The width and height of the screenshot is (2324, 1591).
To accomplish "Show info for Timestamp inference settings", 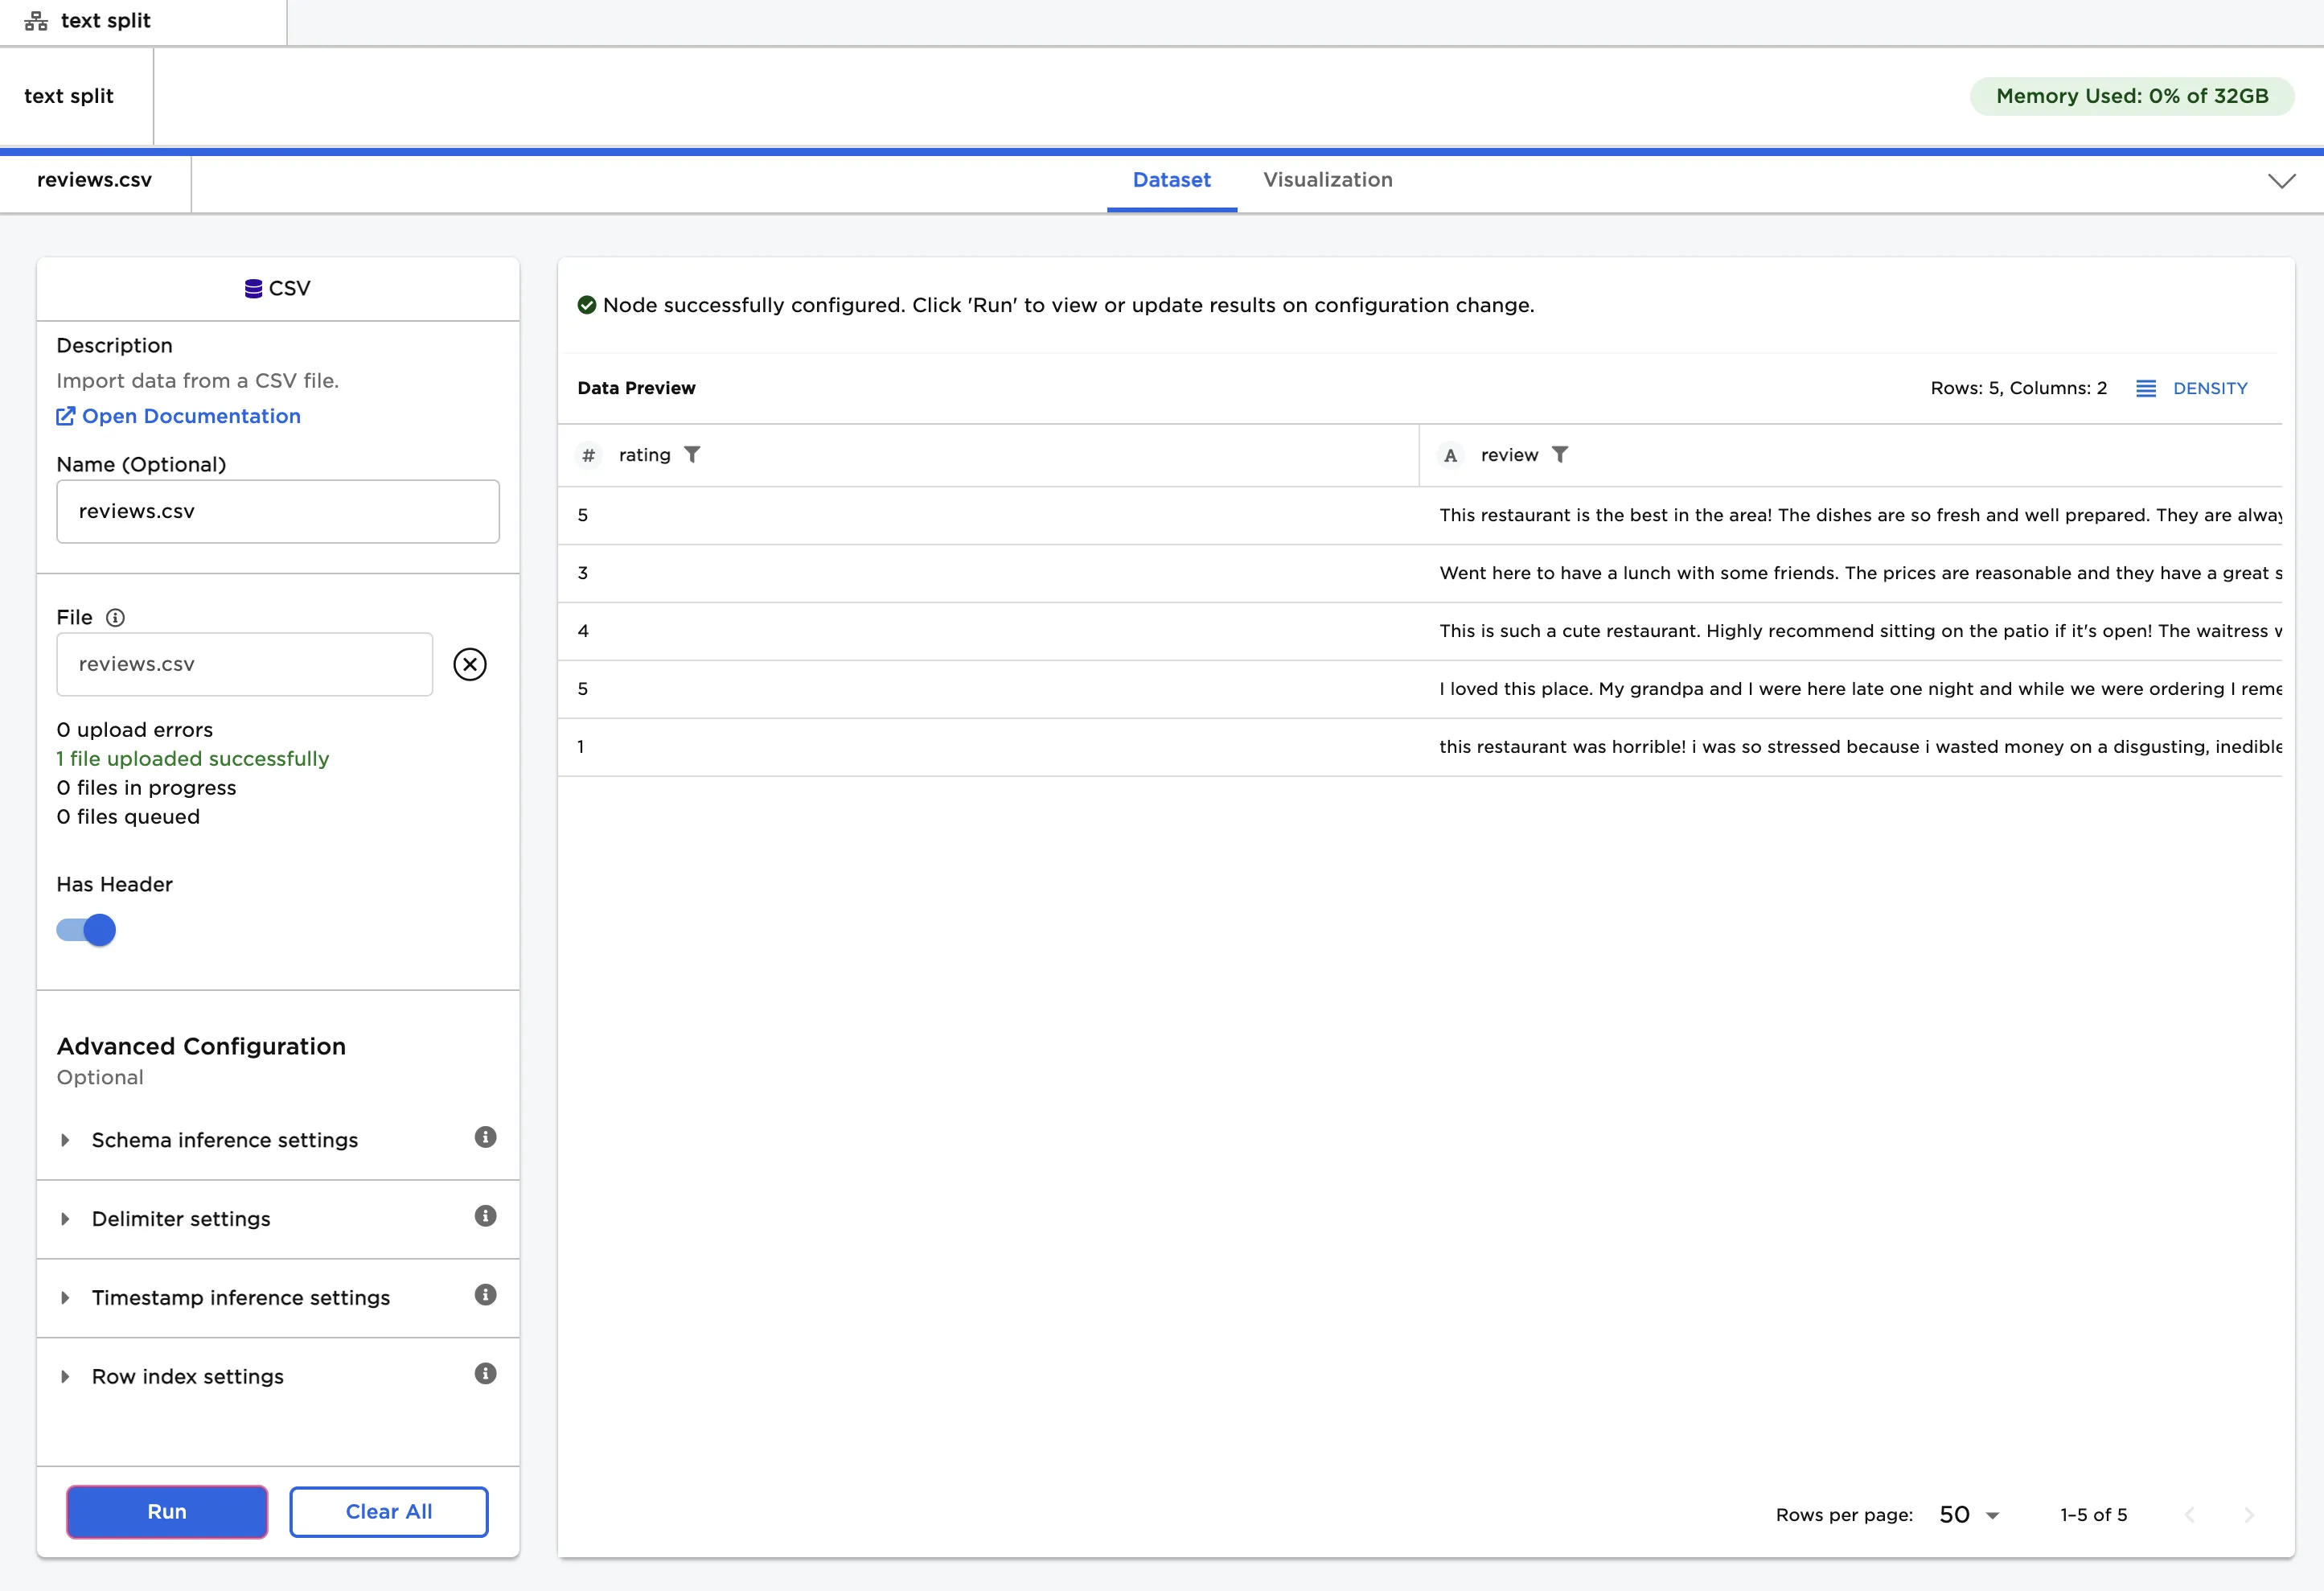I will click(x=485, y=1296).
